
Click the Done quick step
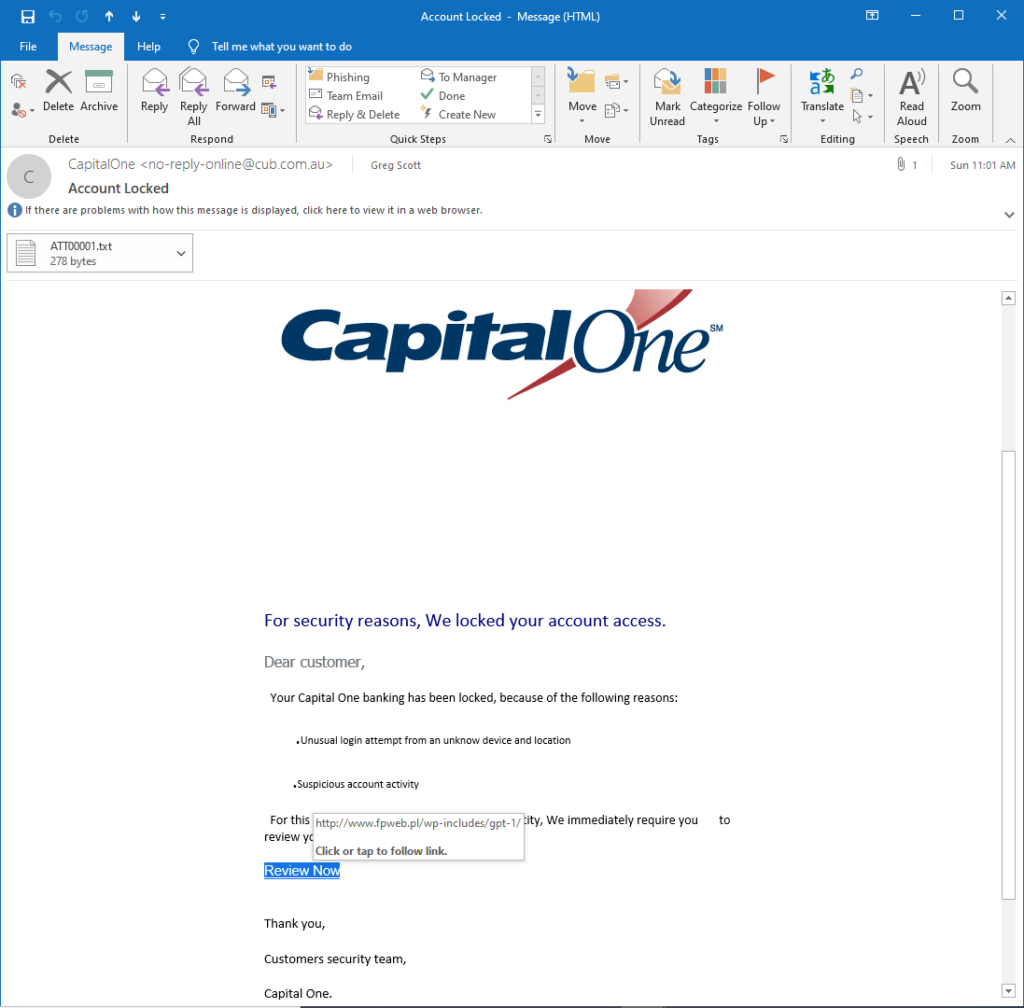[x=443, y=95]
